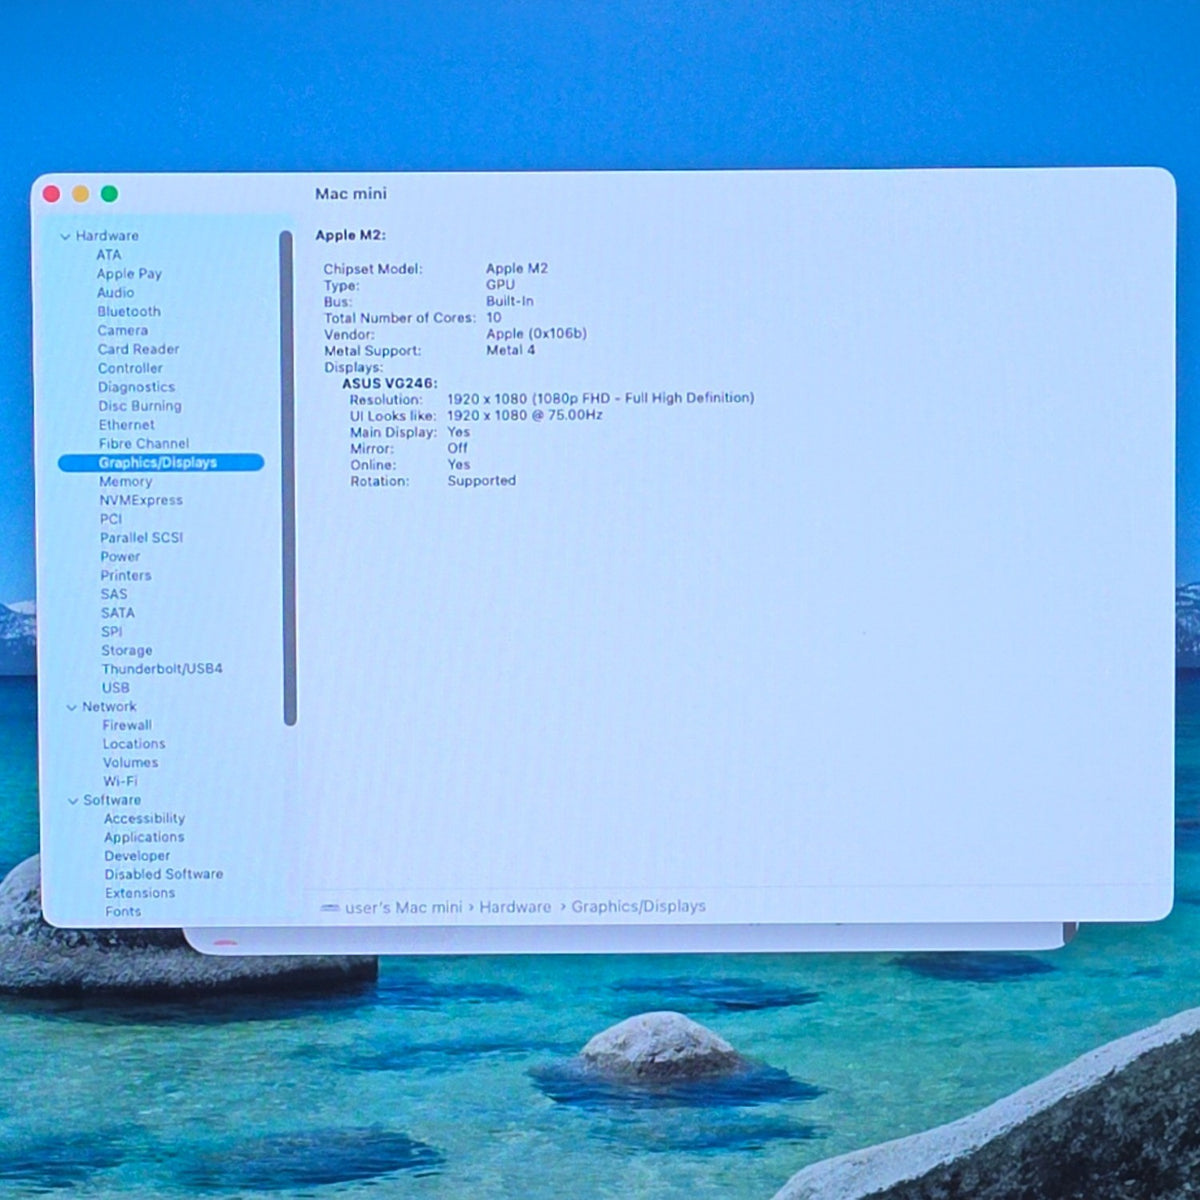Image resolution: width=1200 pixels, height=1200 pixels.
Task: Select Wi-Fi under Network
Action: (x=120, y=781)
